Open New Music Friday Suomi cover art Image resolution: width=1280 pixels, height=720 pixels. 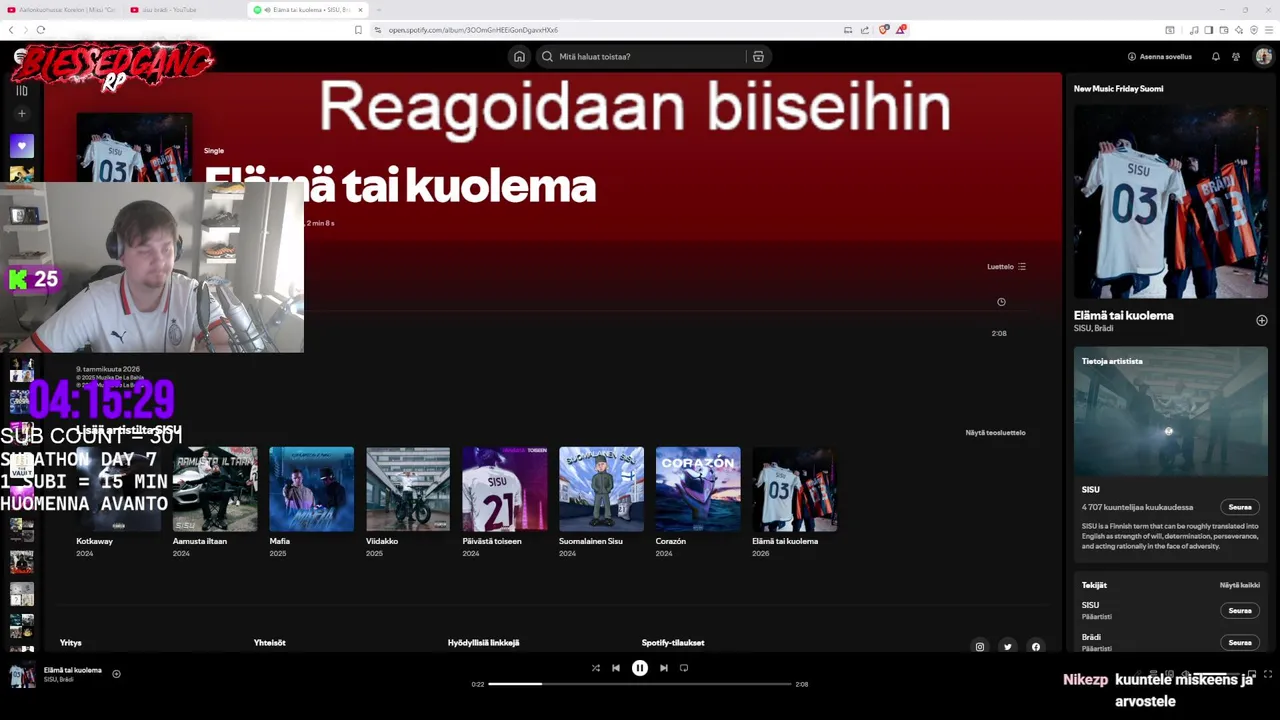(x=1171, y=202)
